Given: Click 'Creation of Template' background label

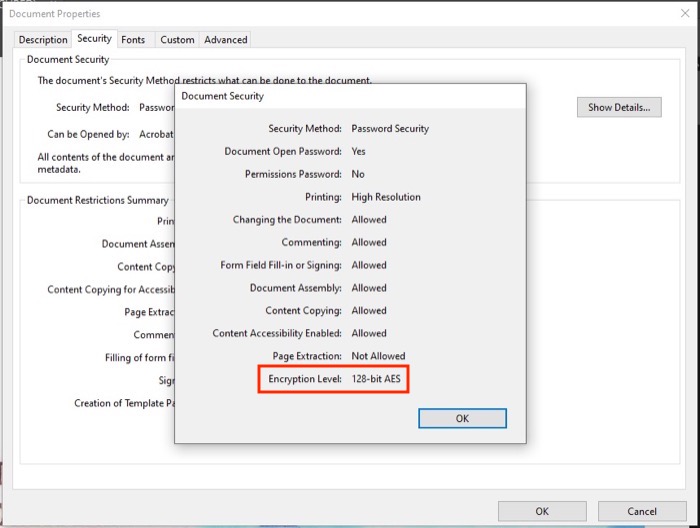Looking at the screenshot, I should (x=124, y=403).
